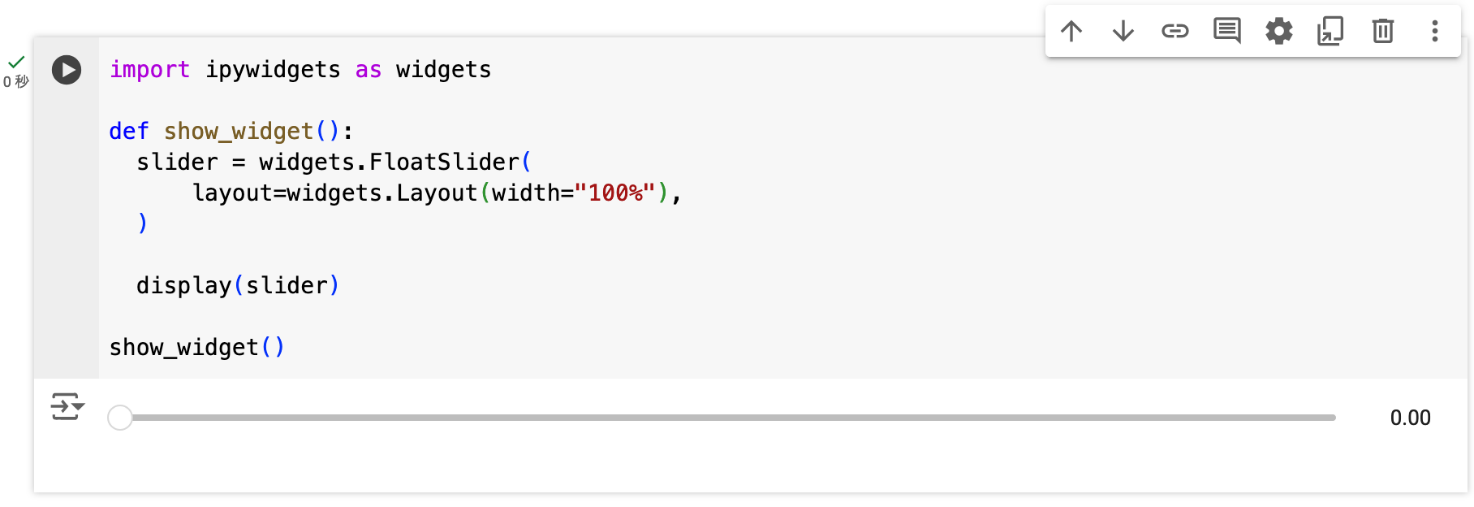Run the code cell

[66, 70]
